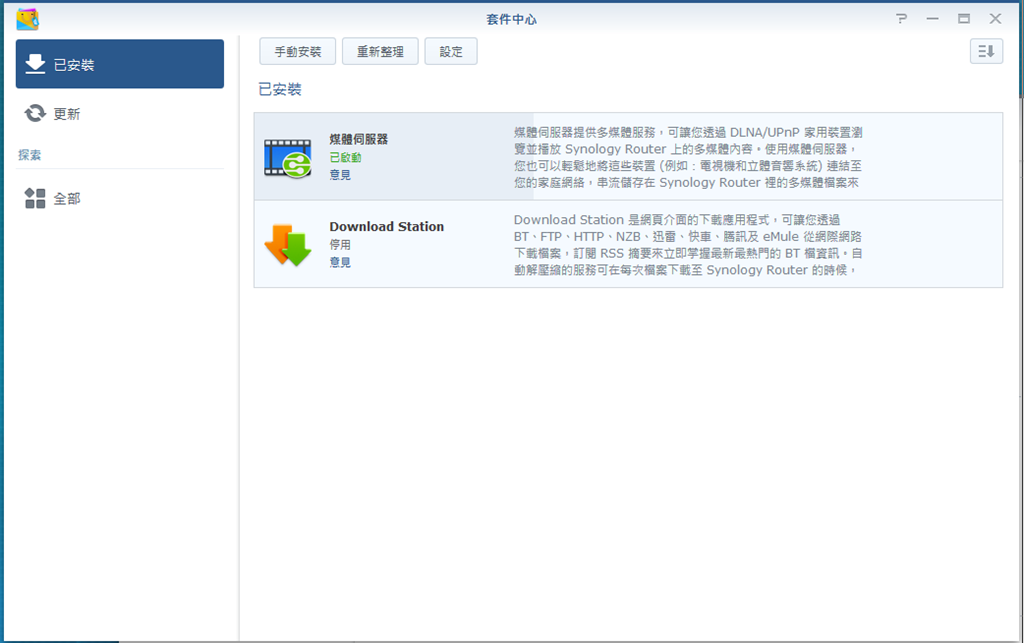Click the download arrow icon beside 已安裝

35,64
